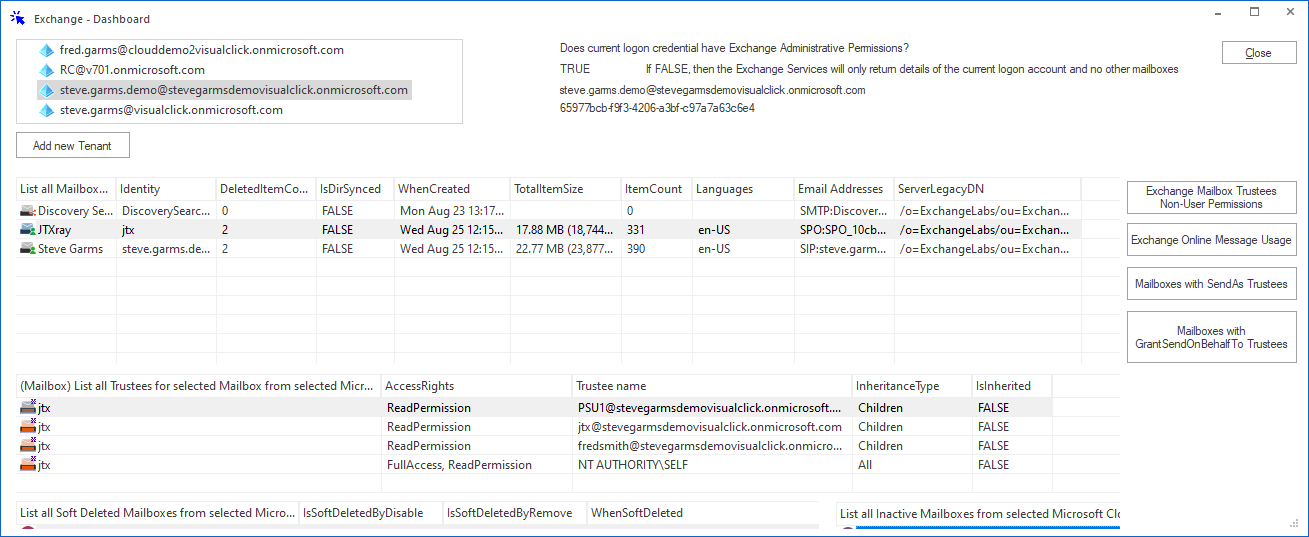
Task: Click trustee icon in NT AUTHORITY\SELF row
Action: (28, 465)
